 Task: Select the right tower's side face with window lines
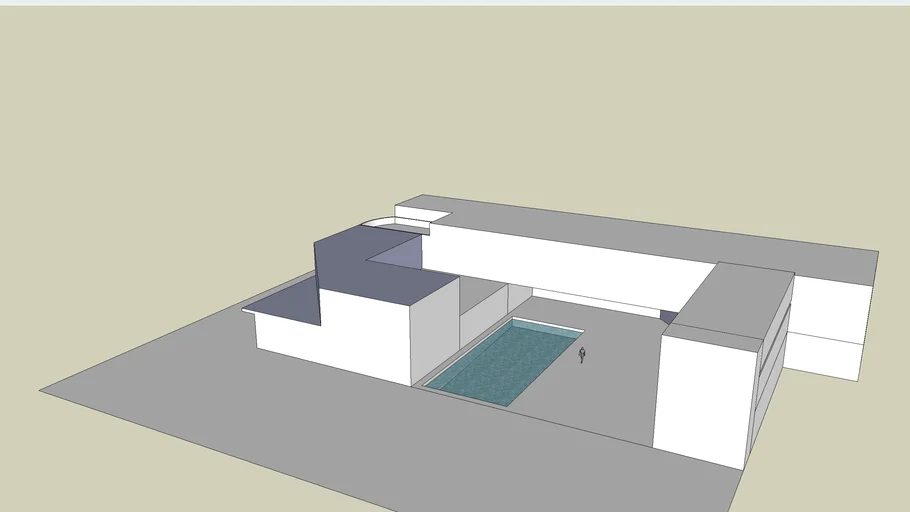click(x=772, y=370)
